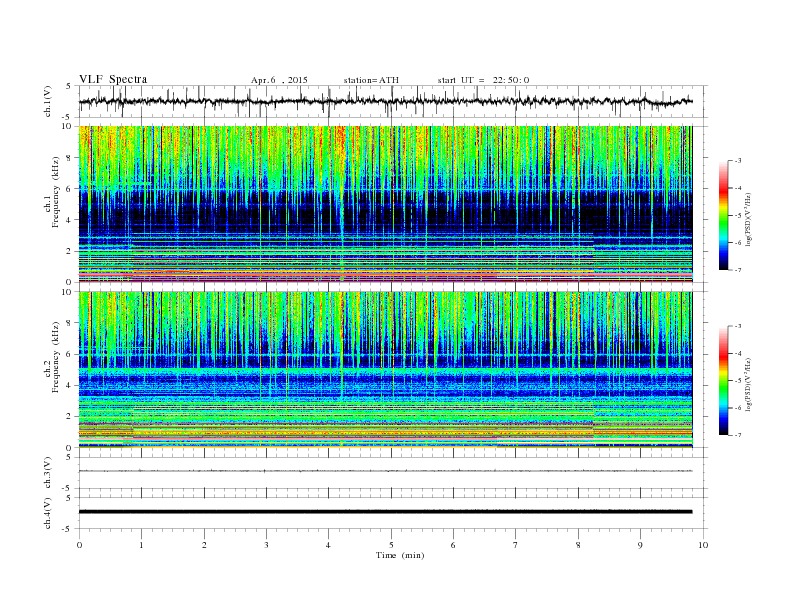The height and width of the screenshot is (612, 792).
Task: Select the "ch.4(V)" axis label
Action: click(x=47, y=513)
